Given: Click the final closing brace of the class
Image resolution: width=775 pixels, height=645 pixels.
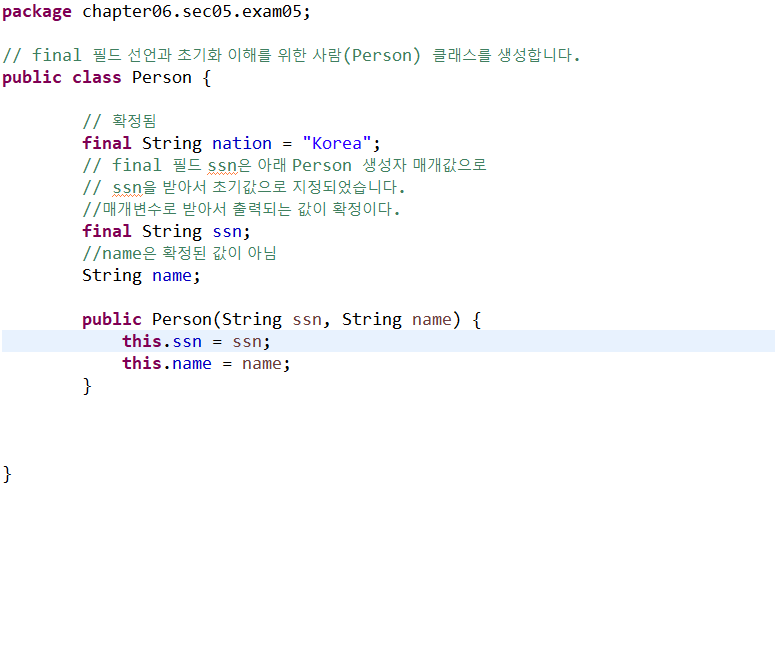Looking at the screenshot, I should tap(7, 474).
